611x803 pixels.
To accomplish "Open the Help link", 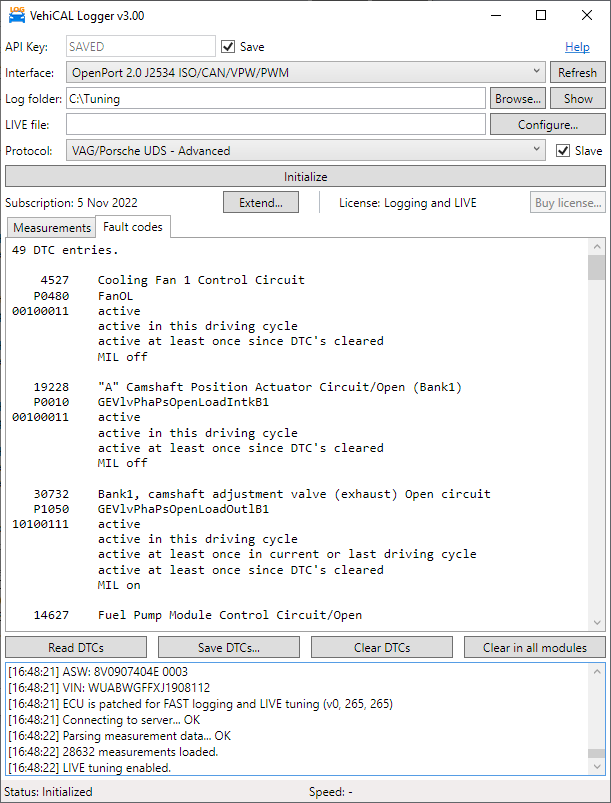I will 577,47.
